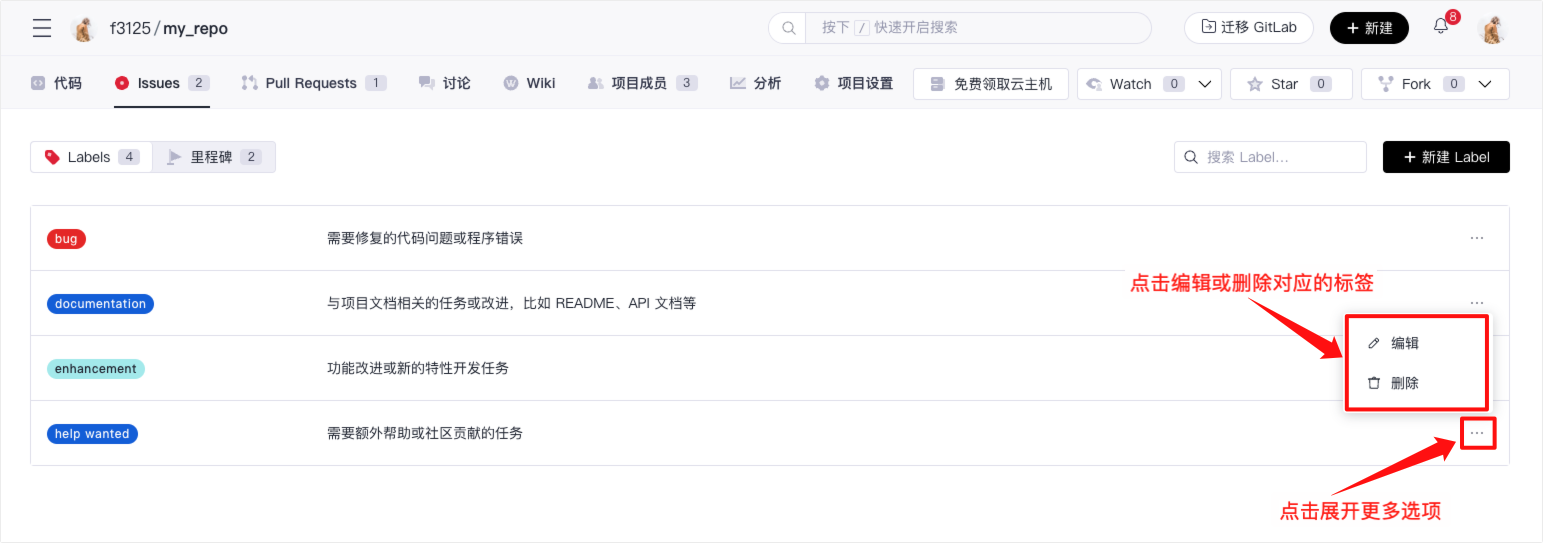
Task: Open more options for documentation label
Action: [1477, 302]
